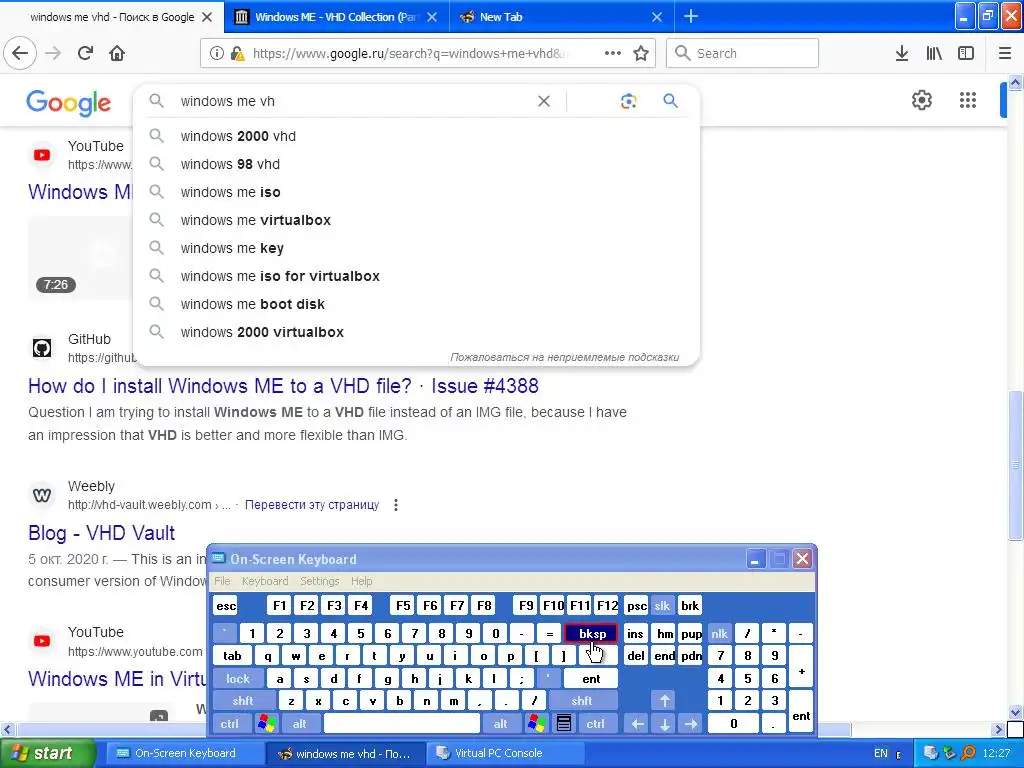
Task: Select suggestion 'windows 98 vhd'
Action: [x=416, y=164]
